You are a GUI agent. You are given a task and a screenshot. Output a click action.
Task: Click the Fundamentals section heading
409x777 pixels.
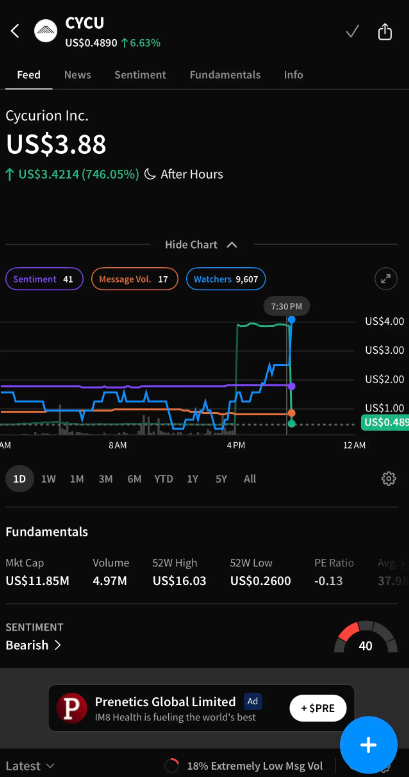tap(47, 532)
